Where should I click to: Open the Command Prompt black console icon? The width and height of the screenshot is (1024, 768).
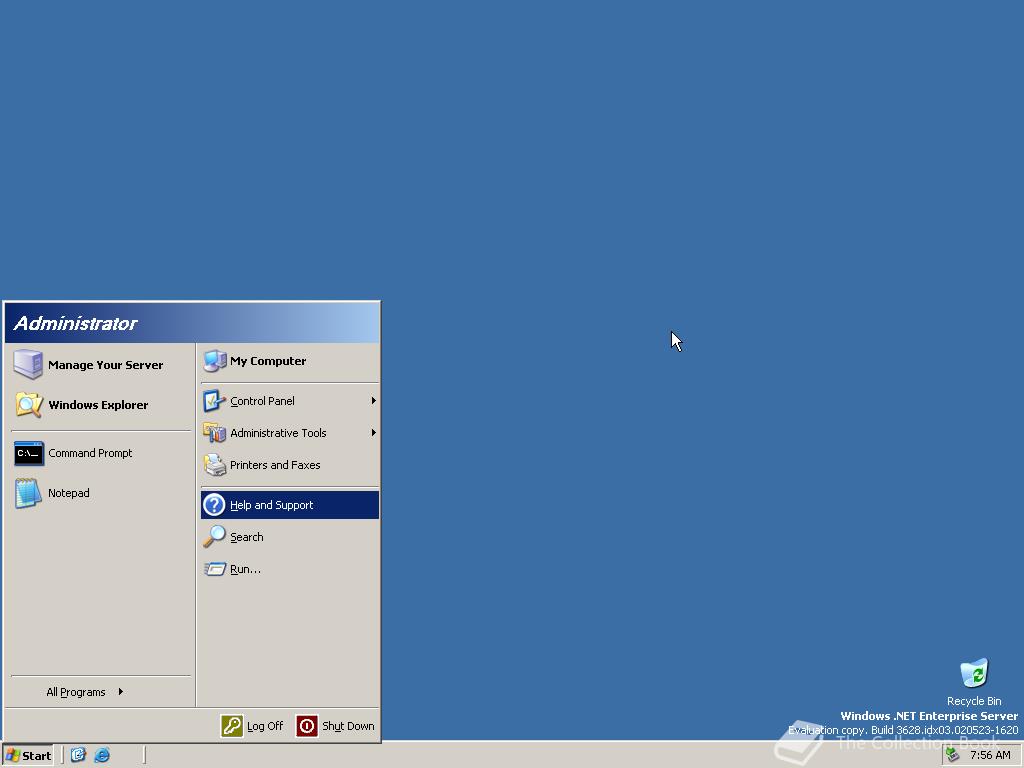(x=29, y=453)
